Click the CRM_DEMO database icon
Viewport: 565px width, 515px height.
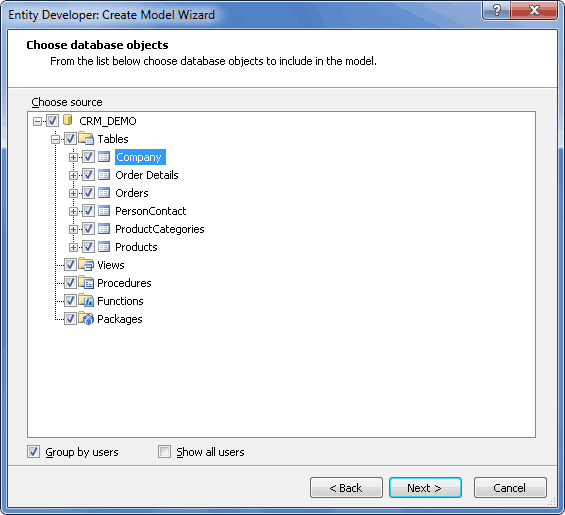[x=67, y=120]
